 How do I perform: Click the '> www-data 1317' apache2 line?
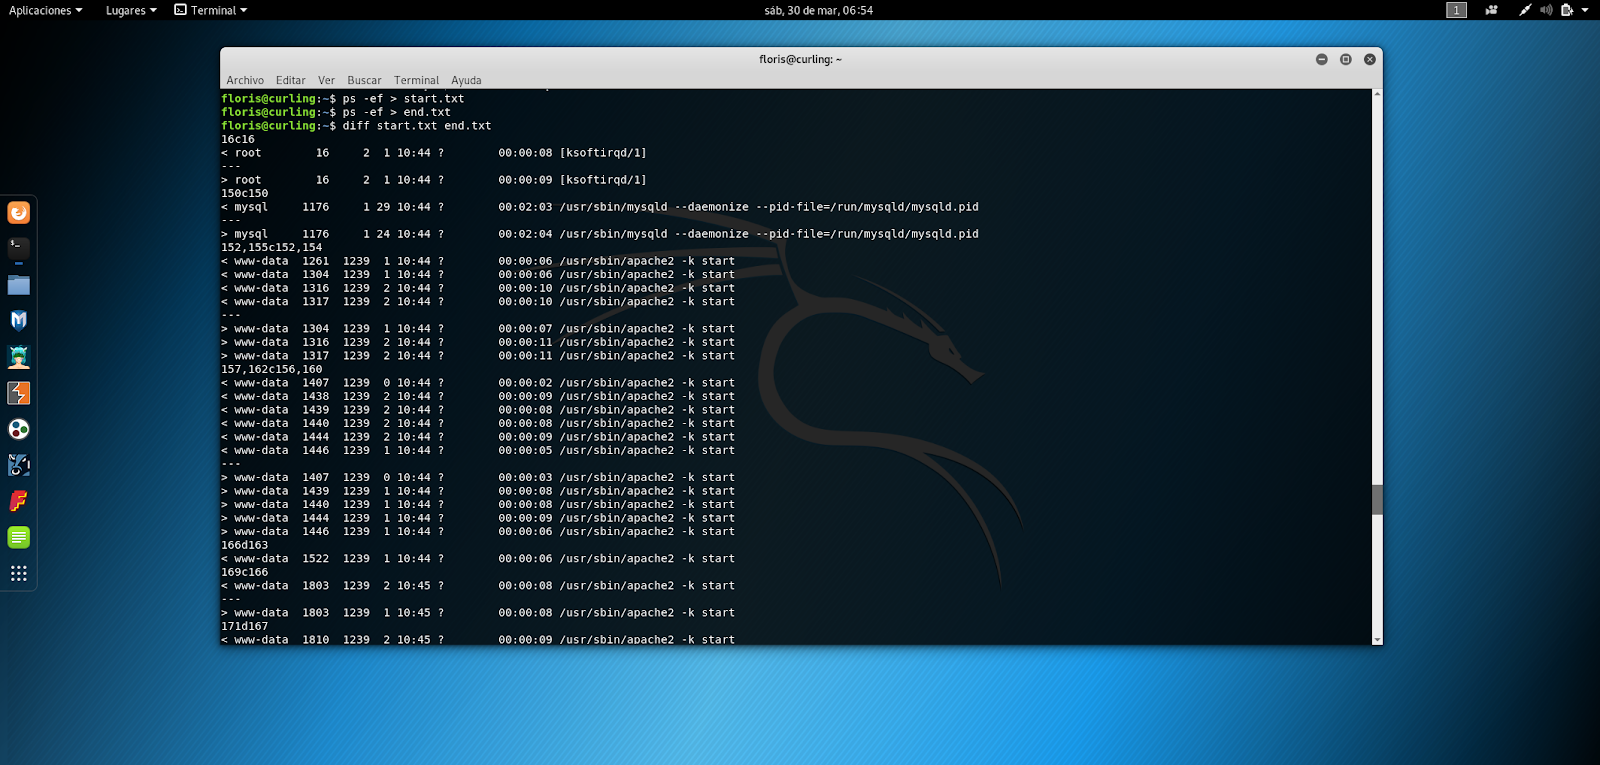478,356
